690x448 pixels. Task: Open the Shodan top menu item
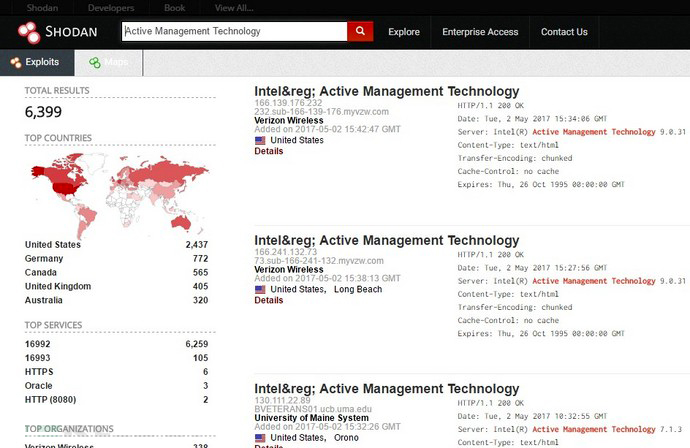click(x=42, y=7)
